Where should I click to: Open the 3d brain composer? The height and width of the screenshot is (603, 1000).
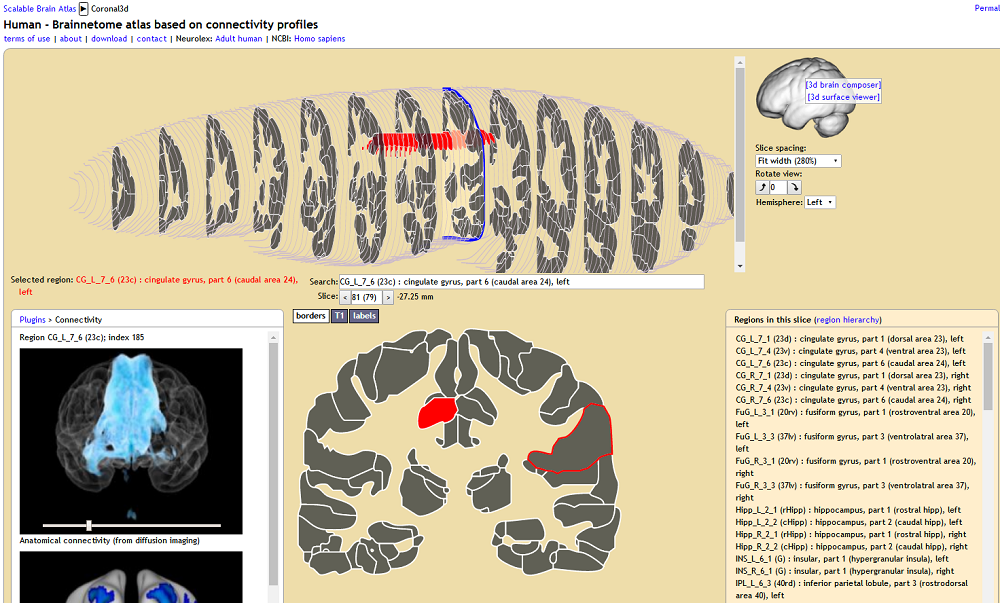click(x=843, y=85)
